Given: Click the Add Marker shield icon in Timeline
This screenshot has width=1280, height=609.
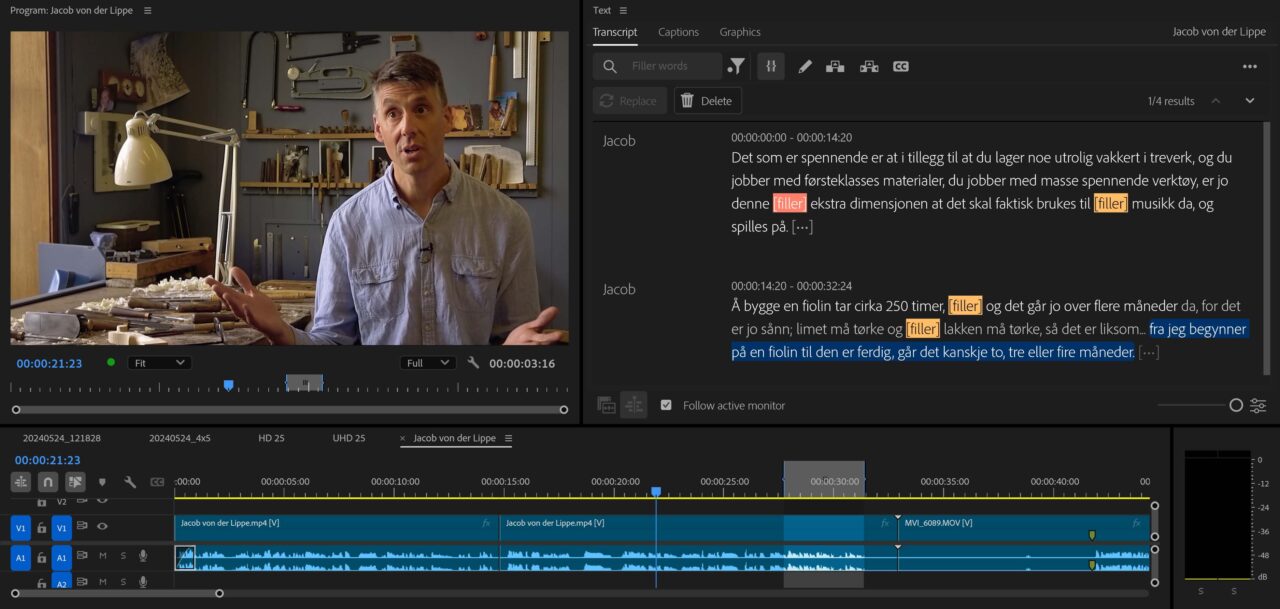Looking at the screenshot, I should 102,482.
